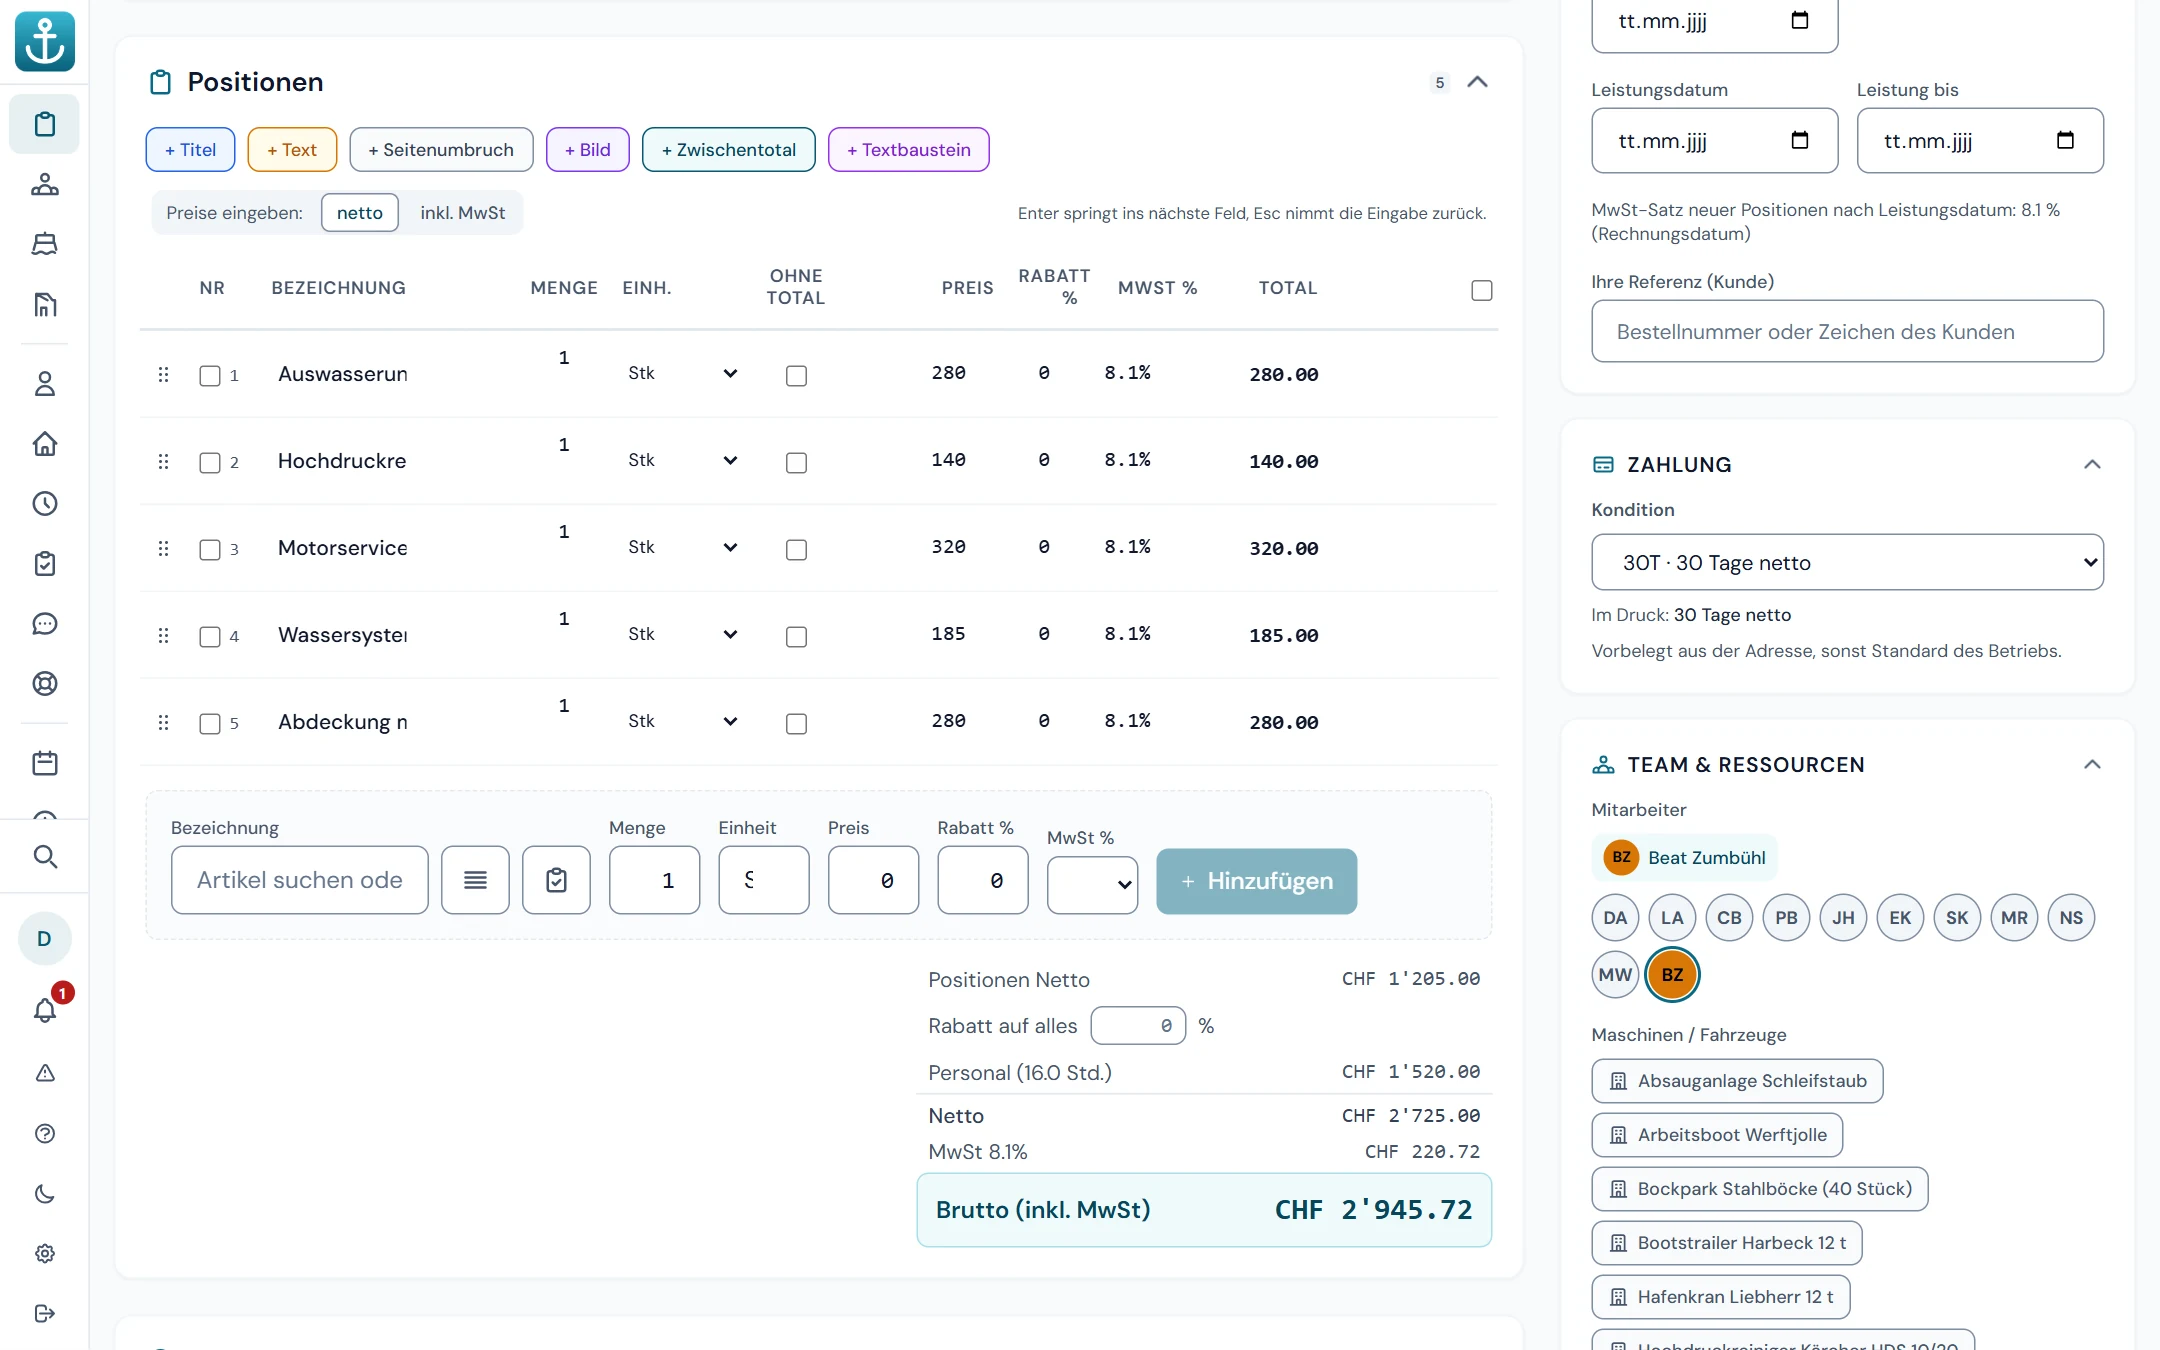Insert a Textbaustein
Screen dimensions: 2160x1350
(908, 150)
